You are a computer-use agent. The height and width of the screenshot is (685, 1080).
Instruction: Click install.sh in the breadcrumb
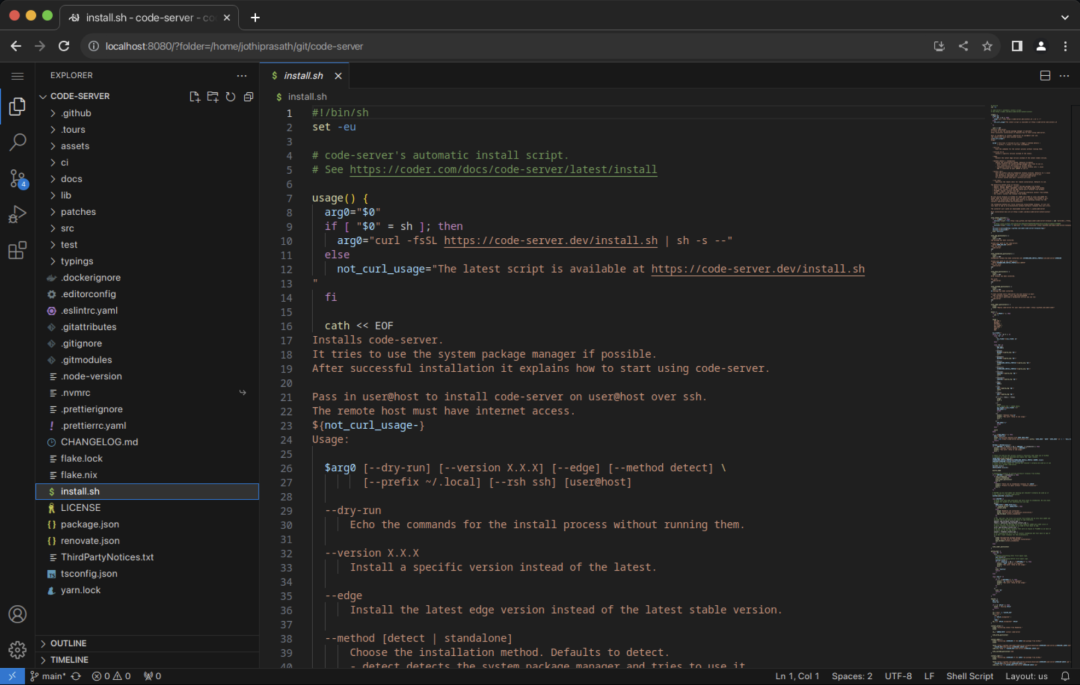307,97
